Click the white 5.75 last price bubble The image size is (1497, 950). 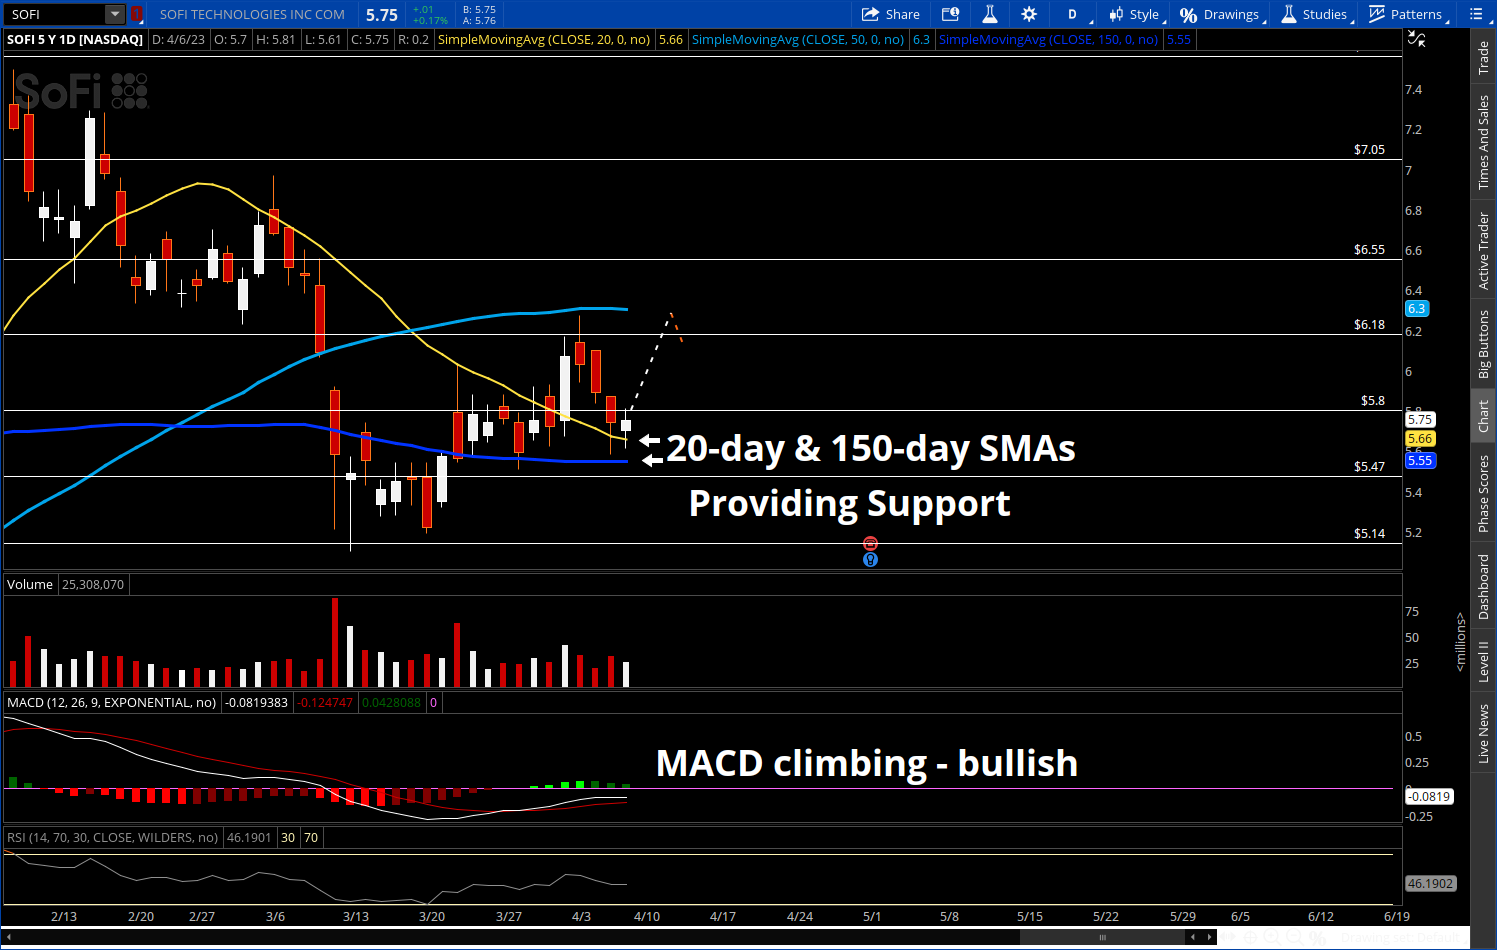(x=1420, y=419)
